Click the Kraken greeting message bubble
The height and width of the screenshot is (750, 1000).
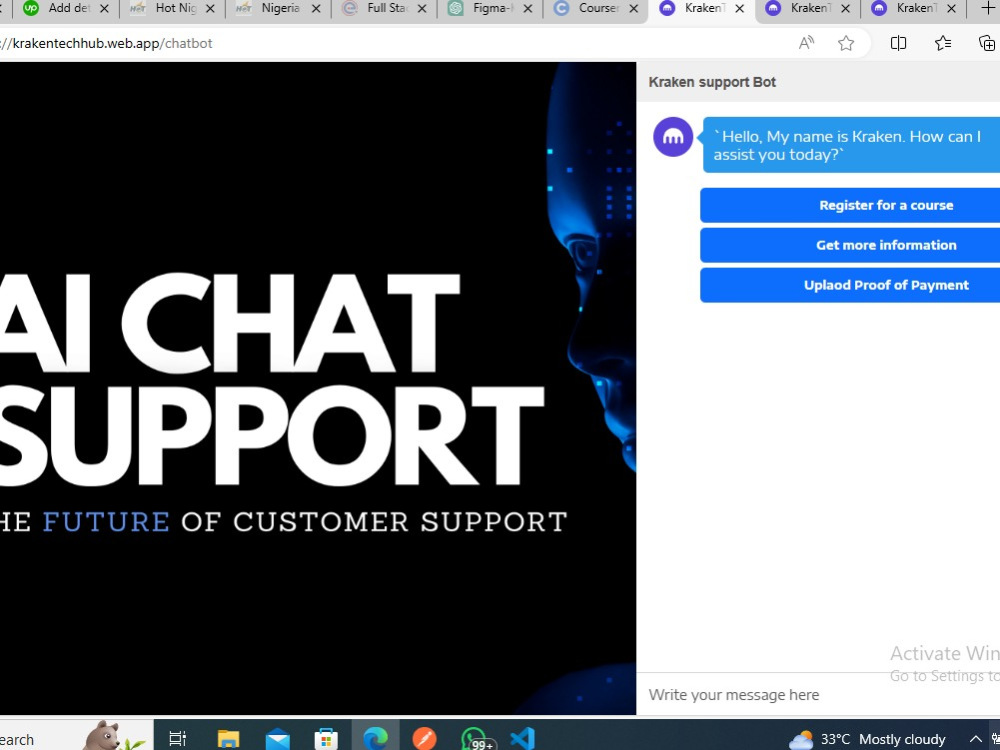click(x=851, y=145)
